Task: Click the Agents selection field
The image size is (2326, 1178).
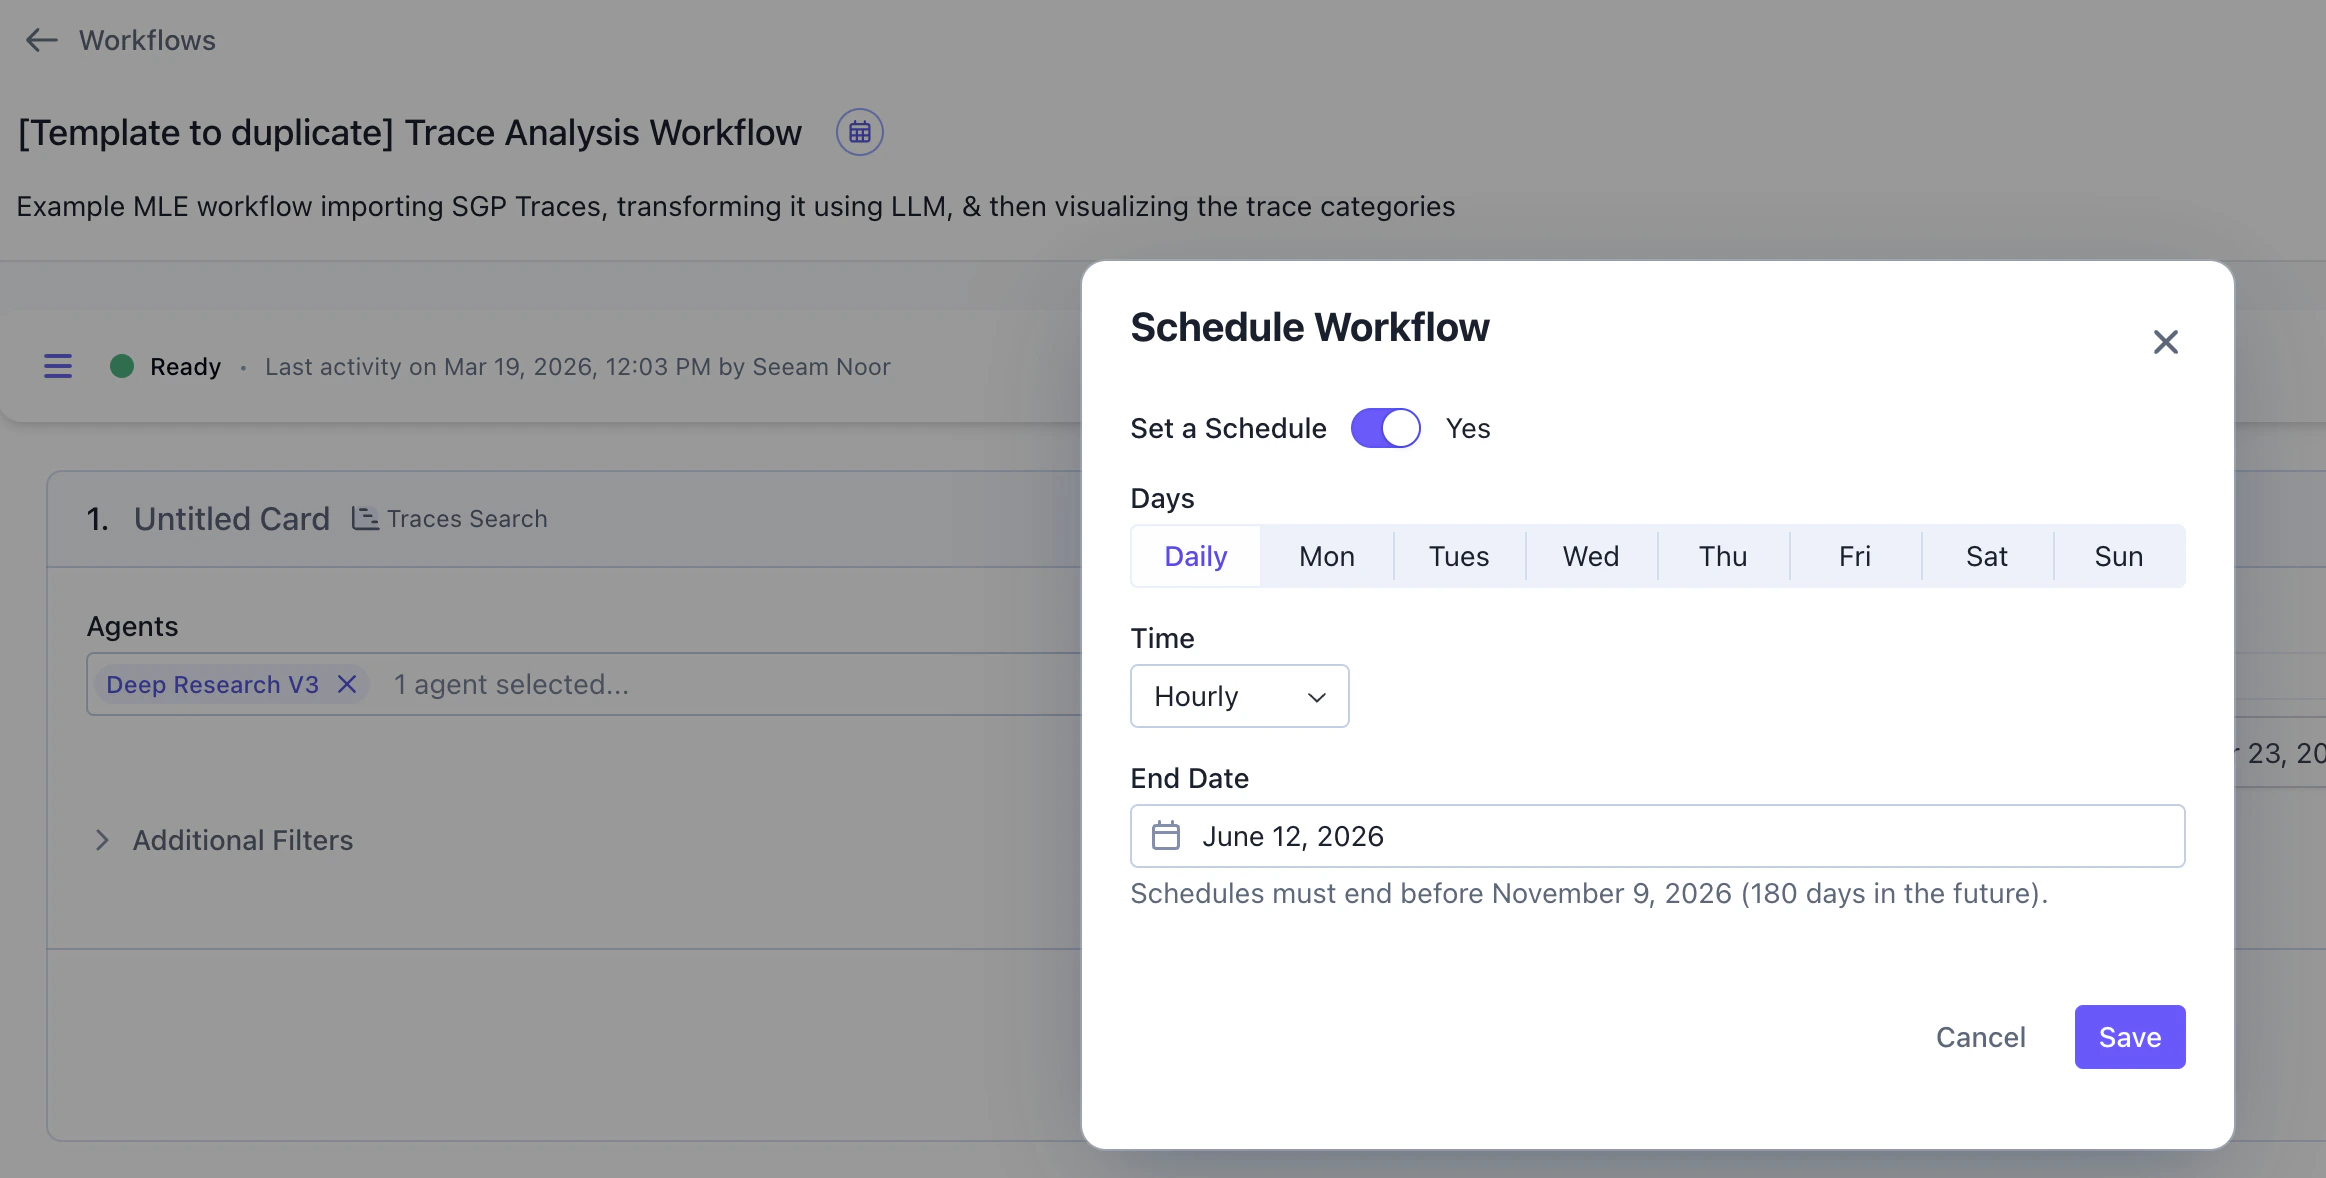Action: [584, 684]
